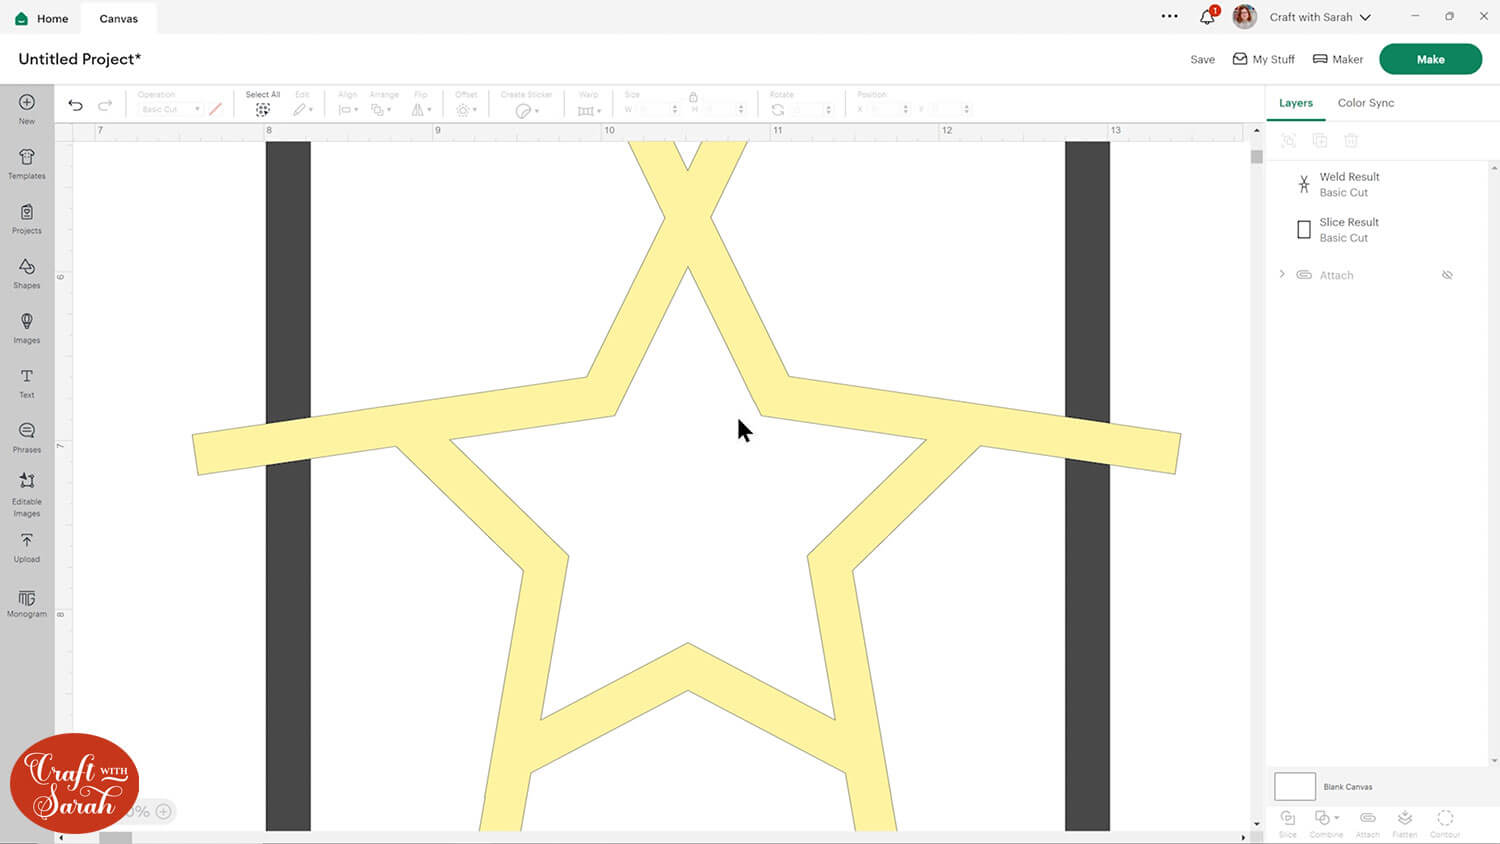Click the user profile avatar
The width and height of the screenshot is (1500, 844).
(x=1245, y=17)
